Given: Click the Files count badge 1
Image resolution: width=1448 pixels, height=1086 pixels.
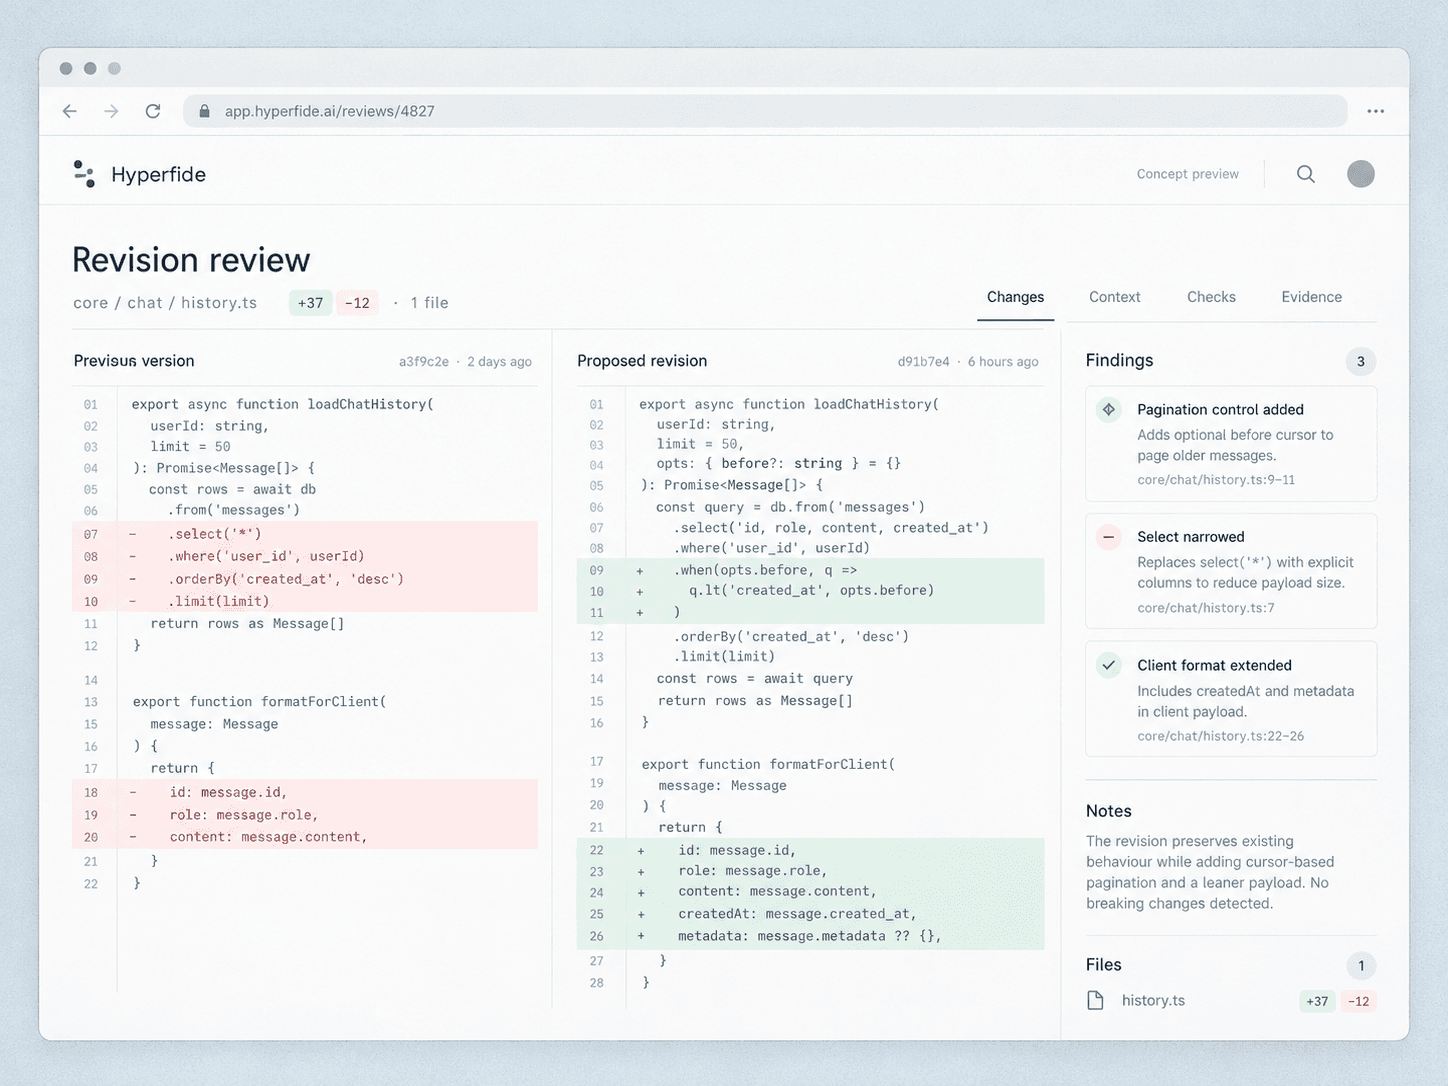Looking at the screenshot, I should click(x=1360, y=966).
